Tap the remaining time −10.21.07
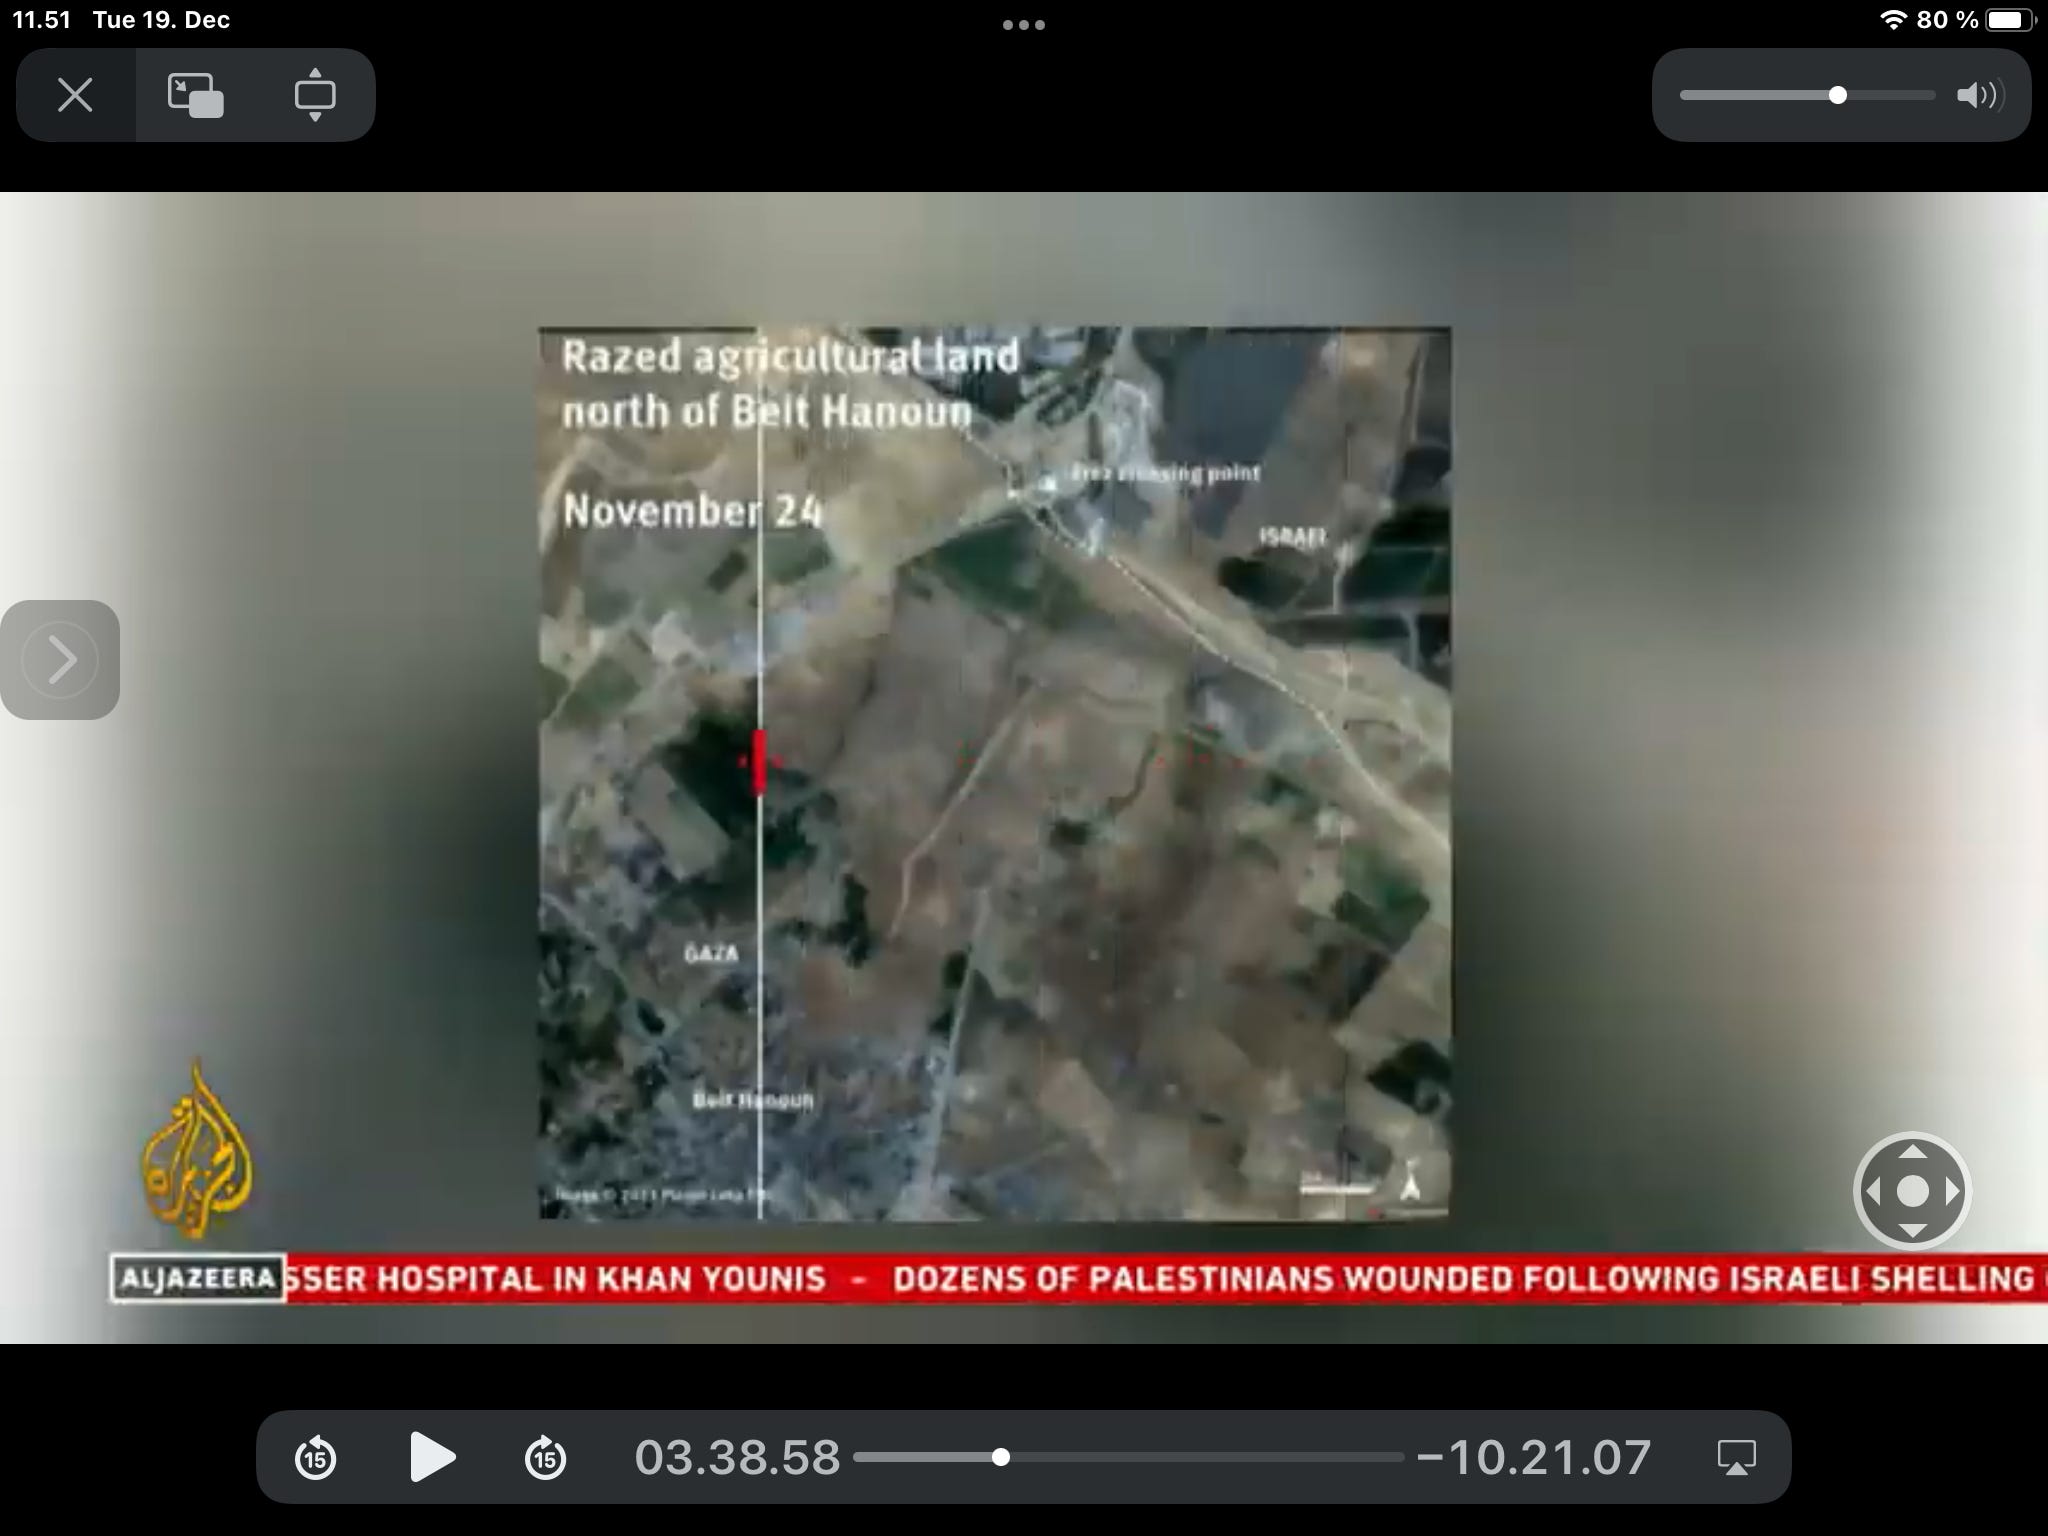Viewport: 2048px width, 1536px height. pos(1534,1457)
